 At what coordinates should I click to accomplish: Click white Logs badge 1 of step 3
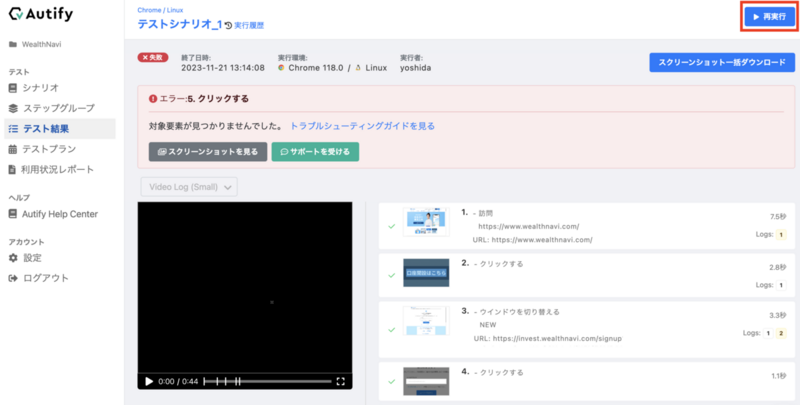pyautogui.click(x=768, y=333)
